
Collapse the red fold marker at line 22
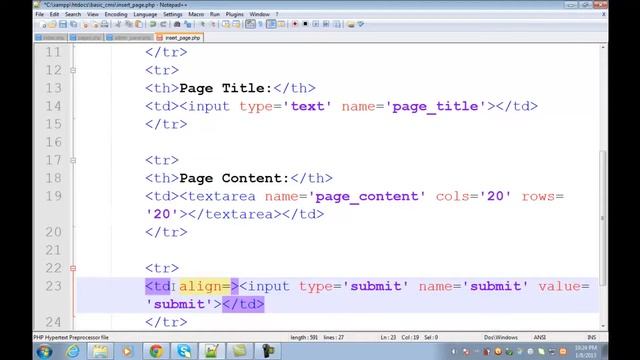[73, 268]
